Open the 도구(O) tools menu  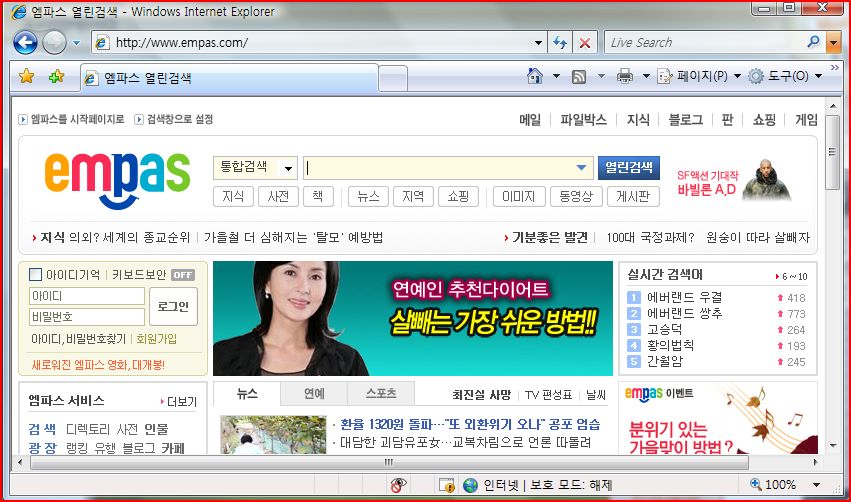[x=785, y=76]
